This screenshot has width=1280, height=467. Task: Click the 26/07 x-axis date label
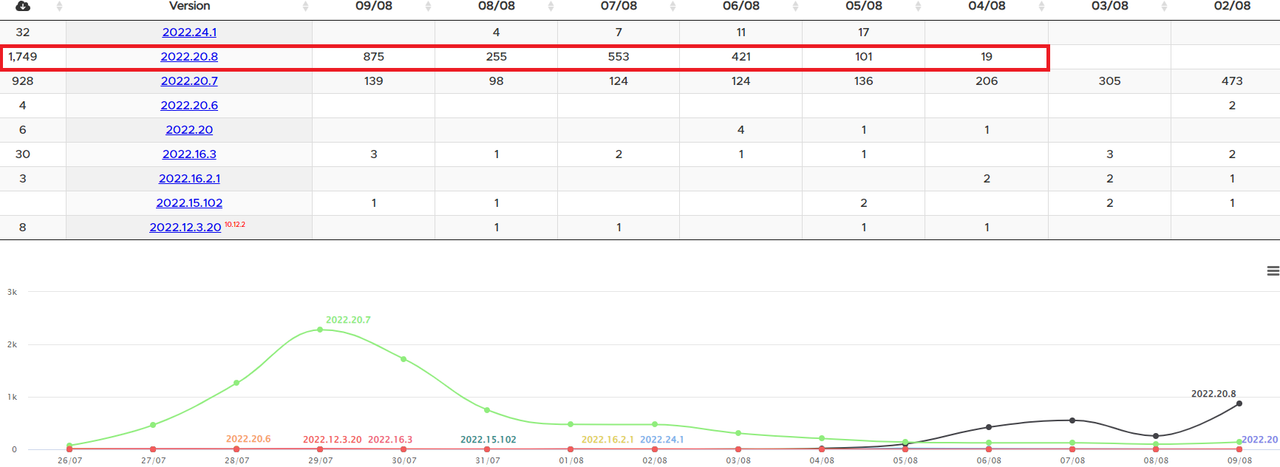coord(69,461)
